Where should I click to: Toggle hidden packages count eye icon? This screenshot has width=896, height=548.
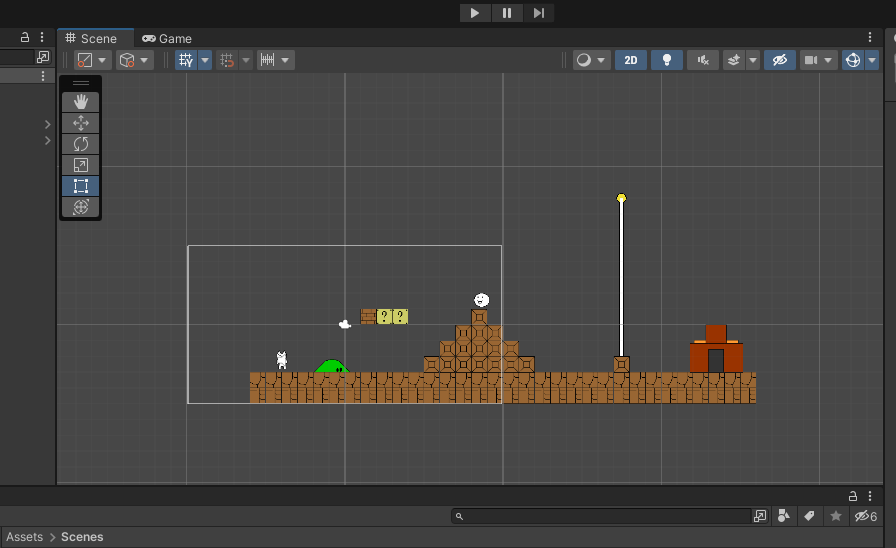866,516
